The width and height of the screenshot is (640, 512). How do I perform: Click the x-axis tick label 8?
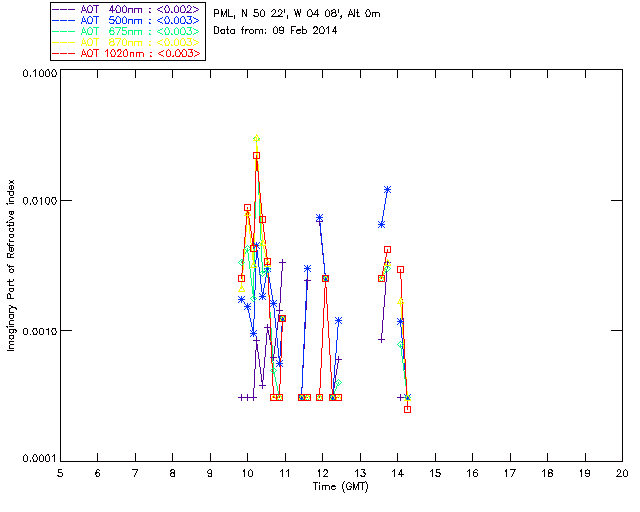(x=173, y=473)
